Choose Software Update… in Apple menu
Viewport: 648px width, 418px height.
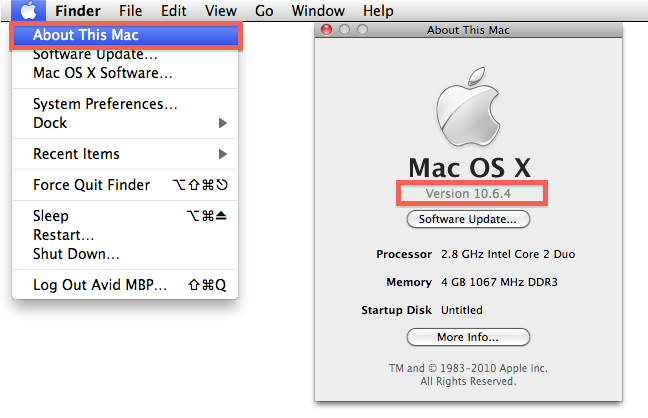click(126, 54)
